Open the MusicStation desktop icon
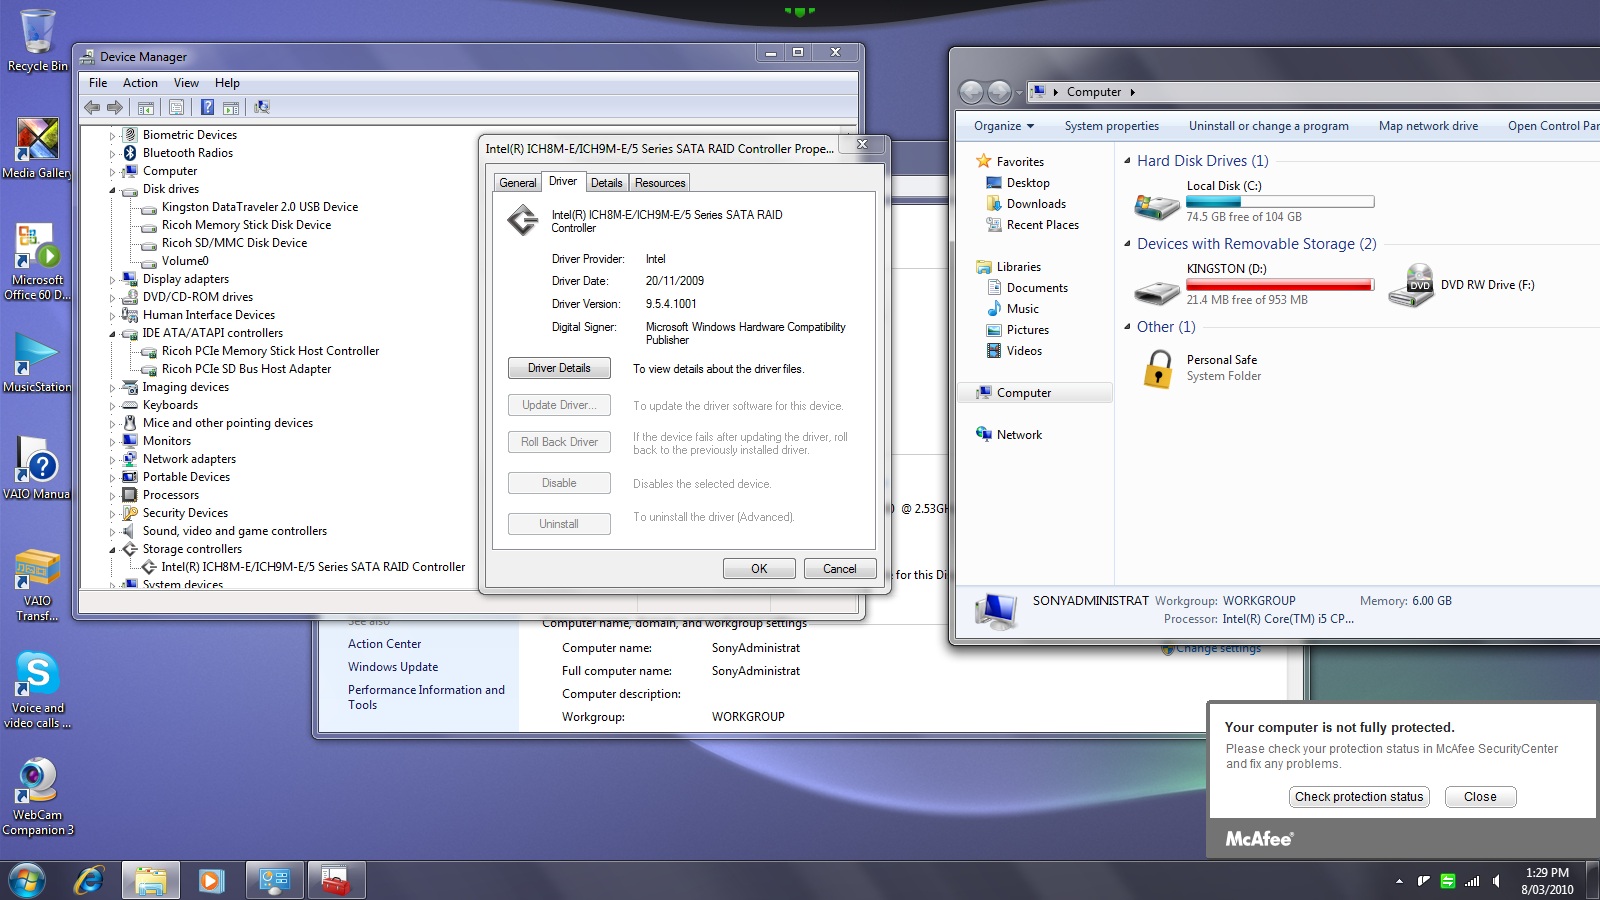1600x900 pixels. 37,363
